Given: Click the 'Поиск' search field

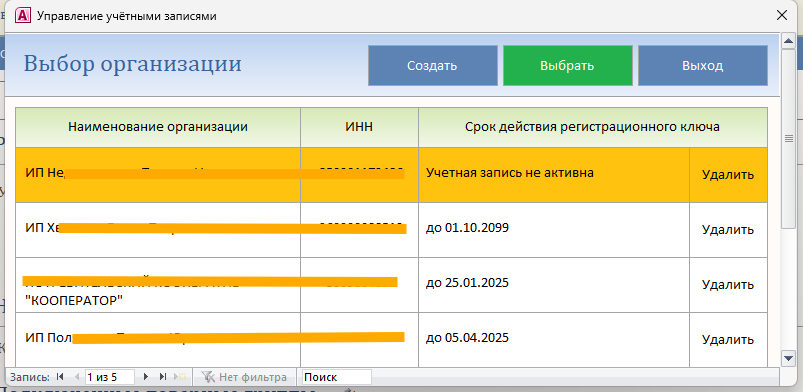Looking at the screenshot, I should coord(336,377).
